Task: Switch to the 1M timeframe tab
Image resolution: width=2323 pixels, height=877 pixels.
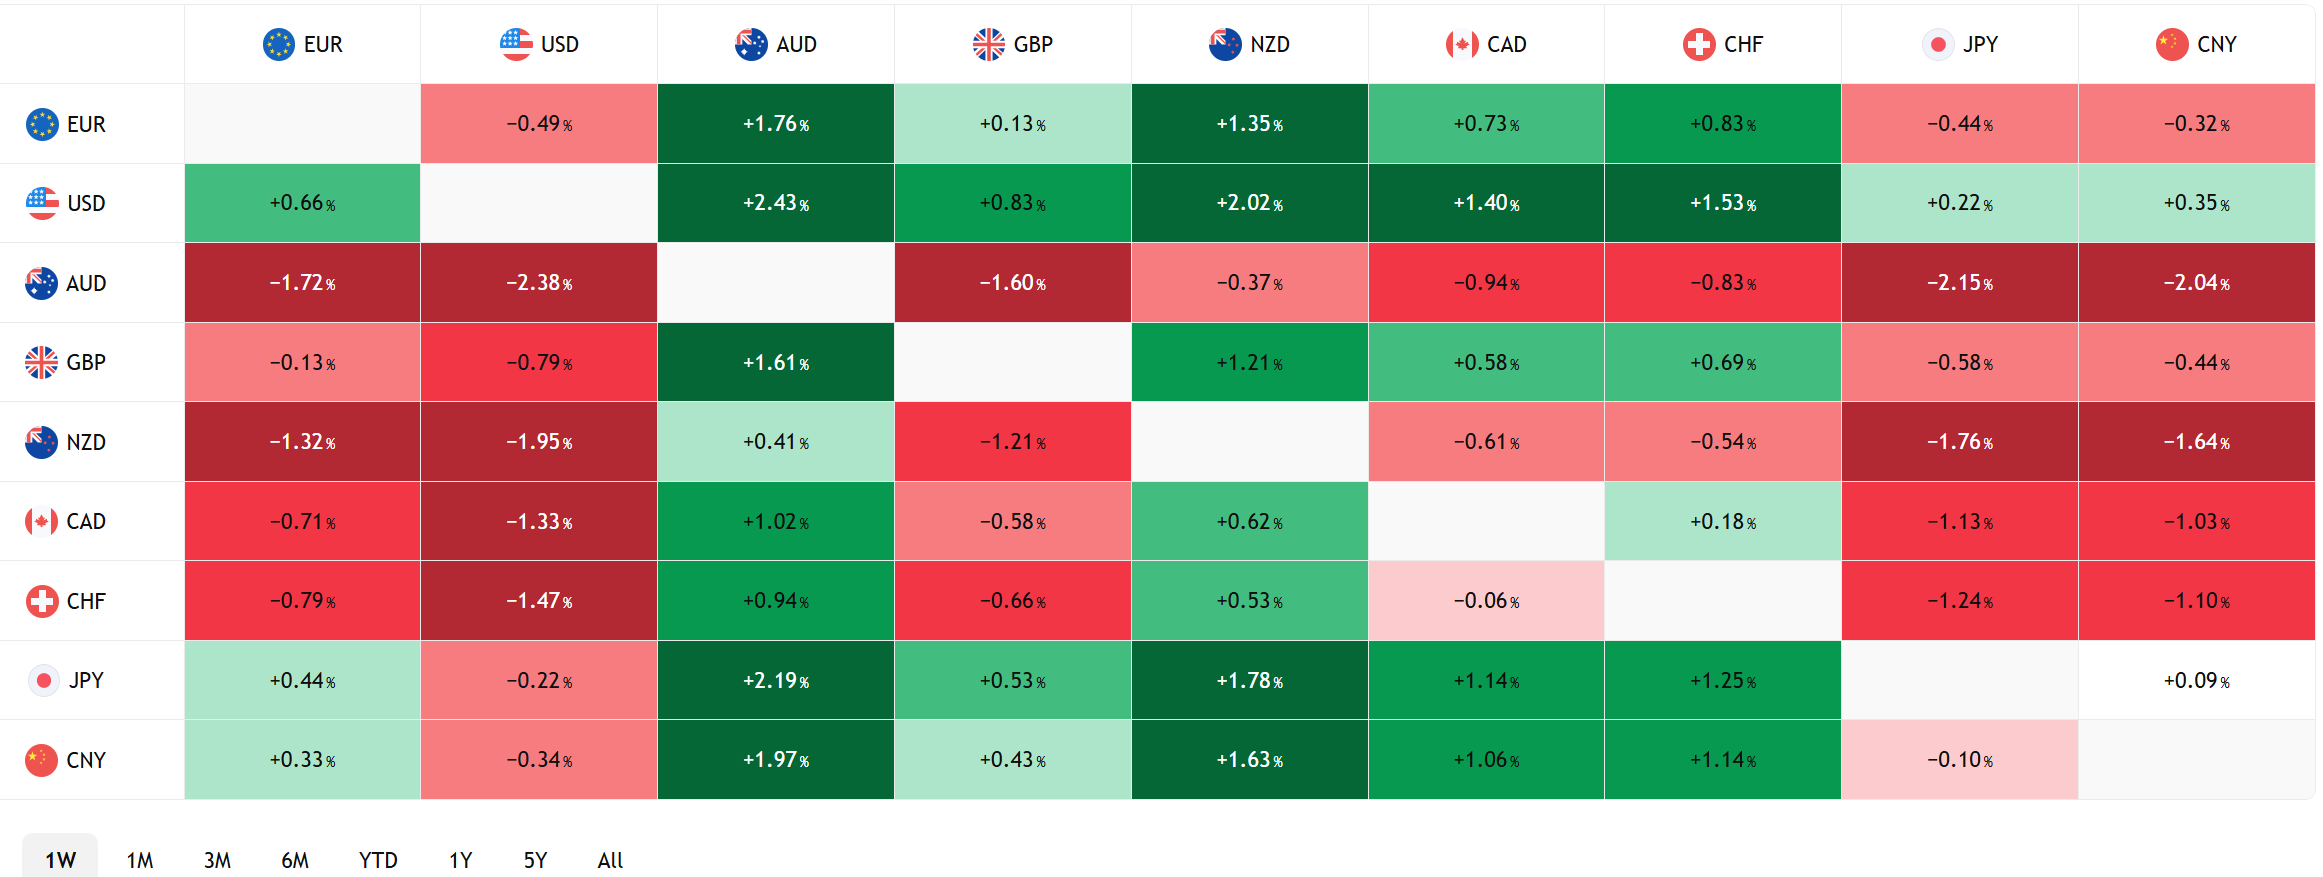Action: (140, 860)
